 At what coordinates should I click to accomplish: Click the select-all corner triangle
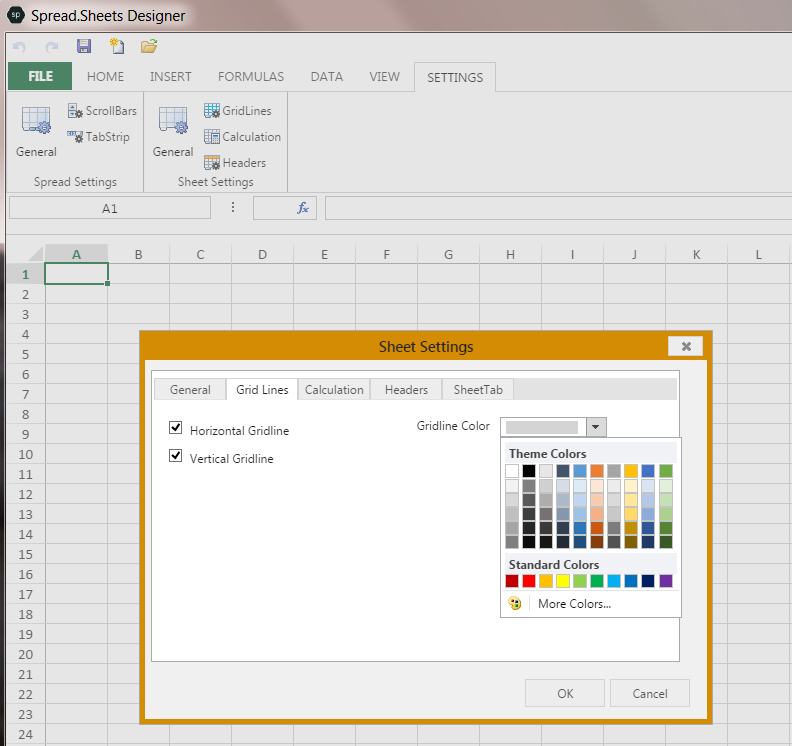[x=36, y=254]
